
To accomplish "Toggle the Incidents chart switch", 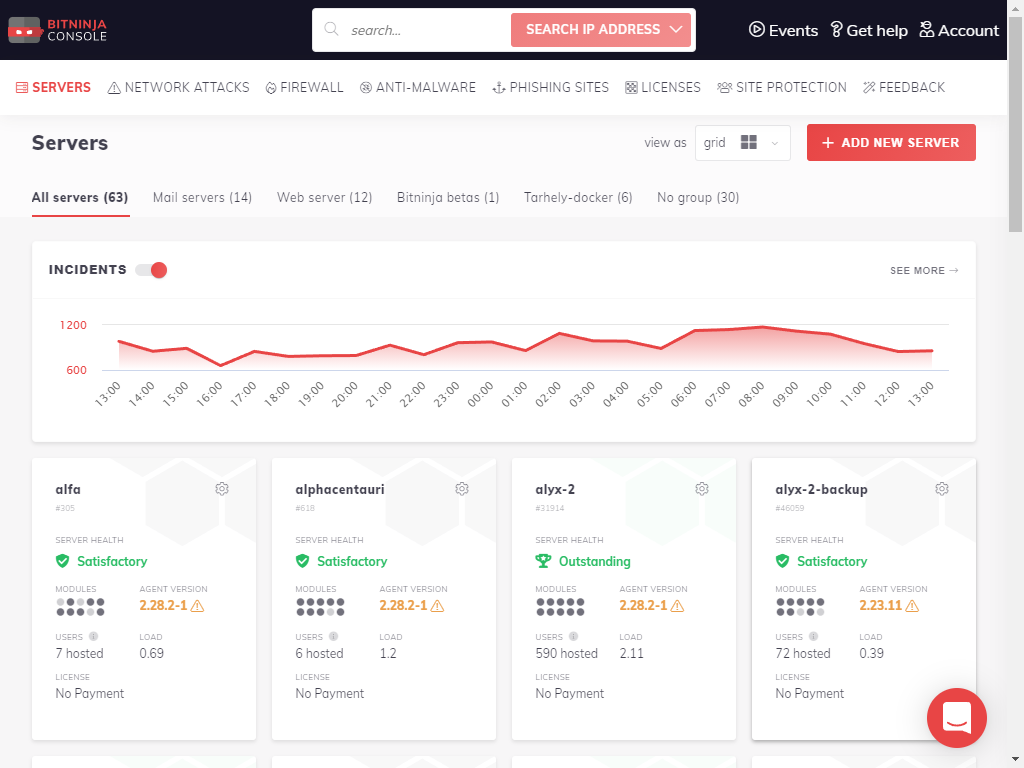I will [151, 270].
